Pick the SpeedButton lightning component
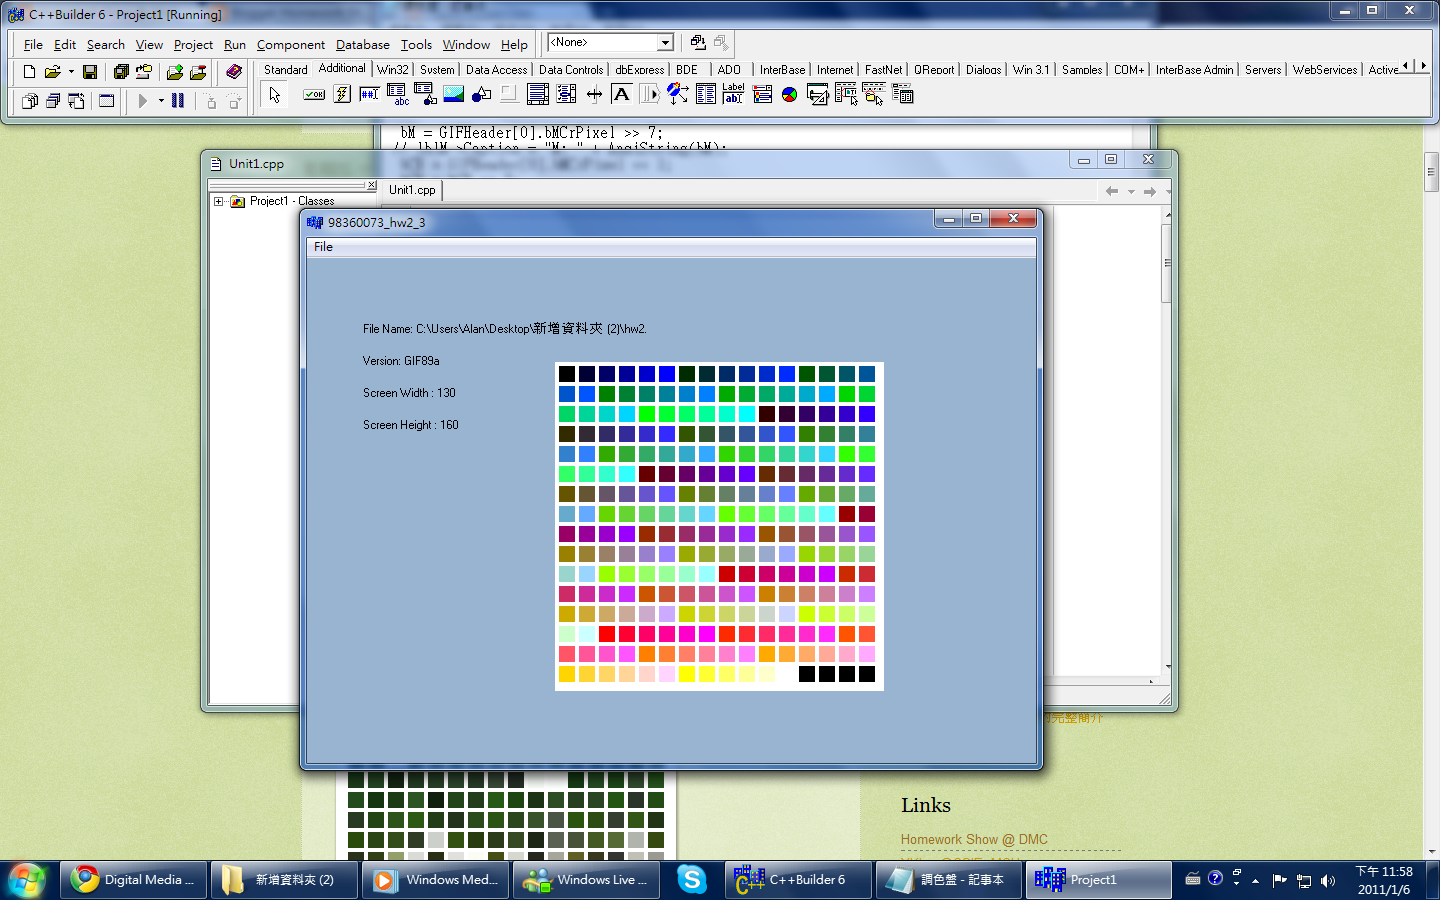Screen dimensions: 1440x900 (342, 95)
